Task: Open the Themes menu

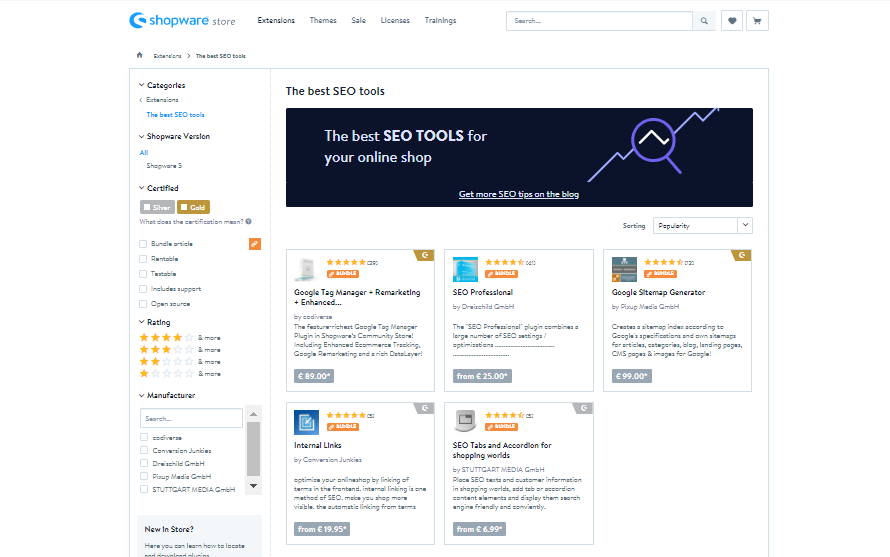Action: click(x=323, y=20)
